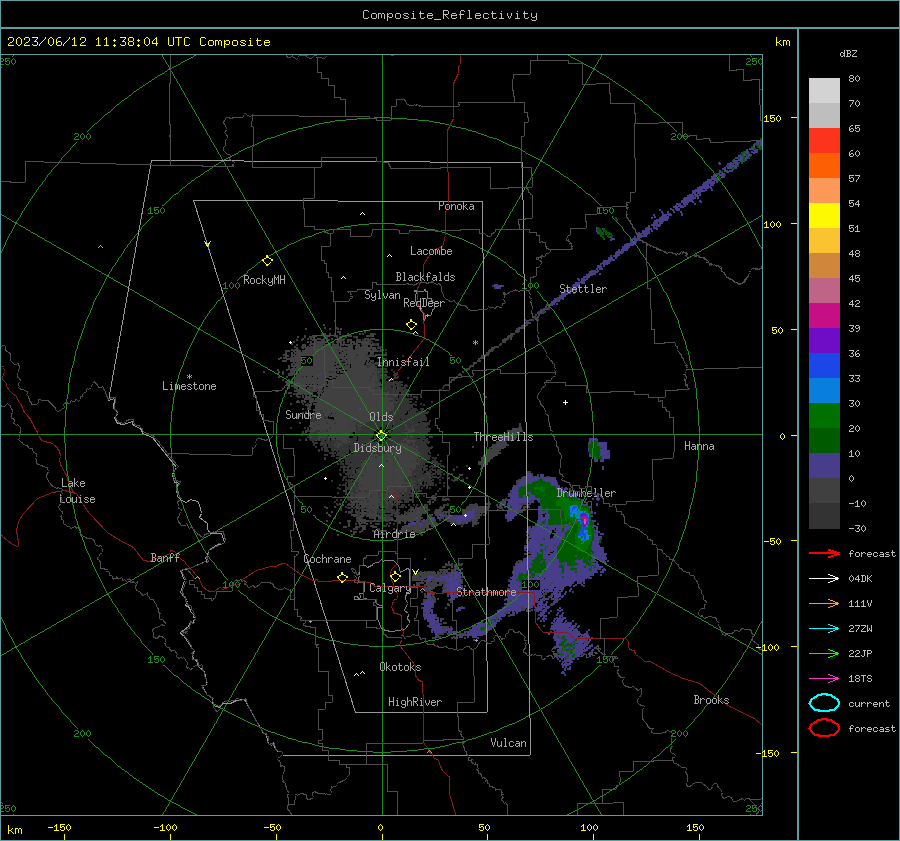Click the cyan current ellipse legend icon
This screenshot has width=900, height=841.
tap(824, 703)
